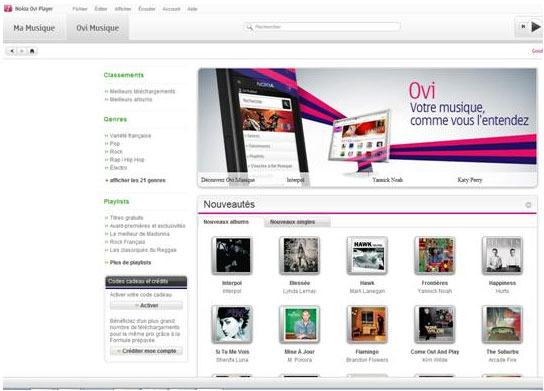Browse the Variété française genre
Screen dimensions: 544x391
(130, 136)
